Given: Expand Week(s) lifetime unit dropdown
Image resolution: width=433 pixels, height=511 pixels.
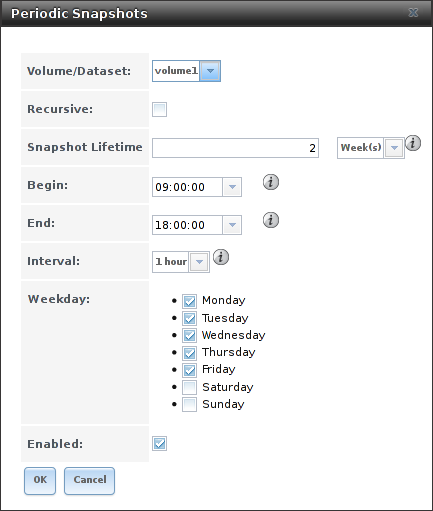Looking at the screenshot, I should tap(394, 148).
